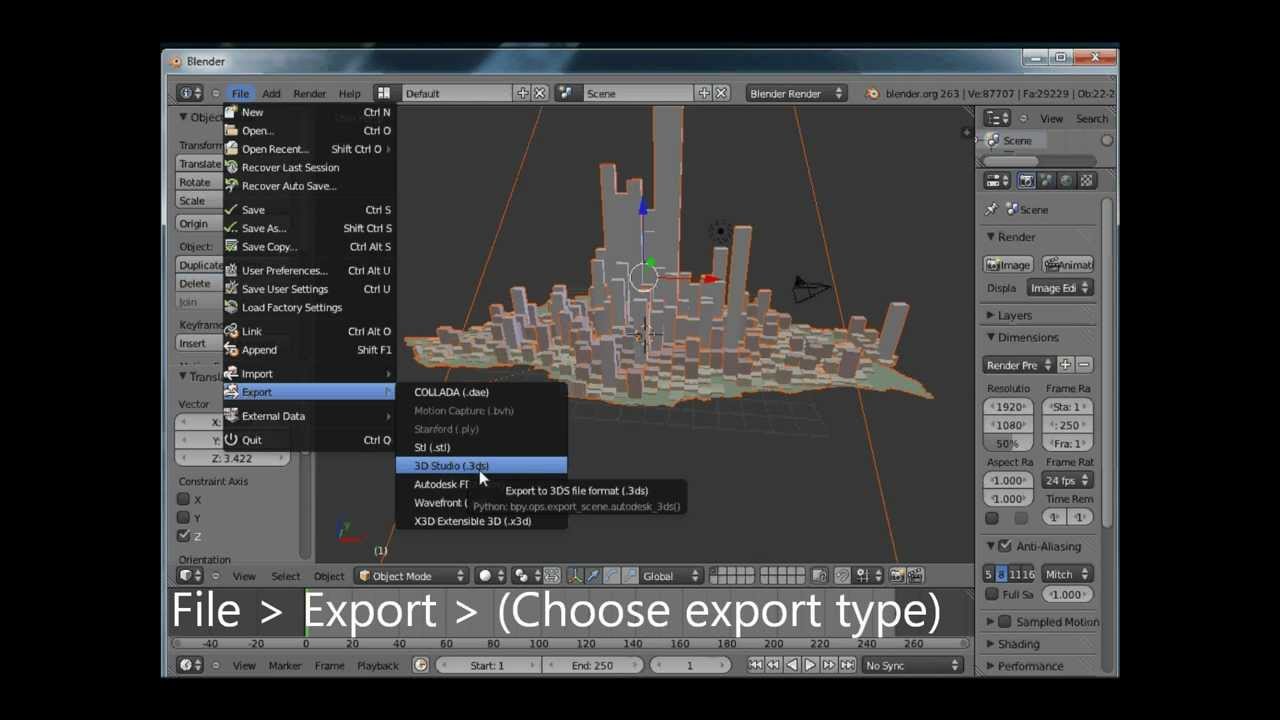Click the Render Image button

coord(1009,265)
